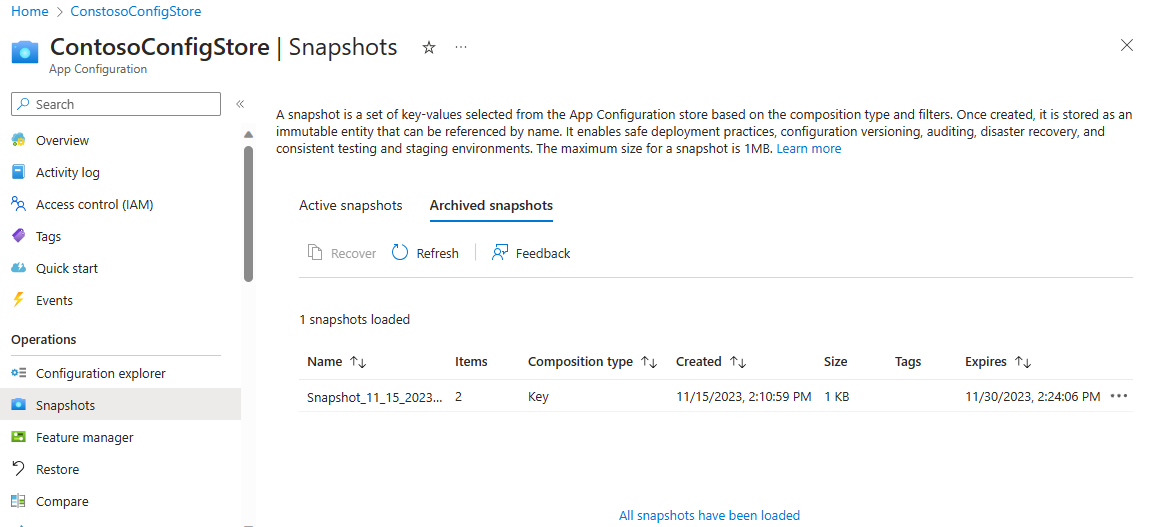
Task: Click the sidebar vertical scrollbar thumb
Action: (x=249, y=213)
